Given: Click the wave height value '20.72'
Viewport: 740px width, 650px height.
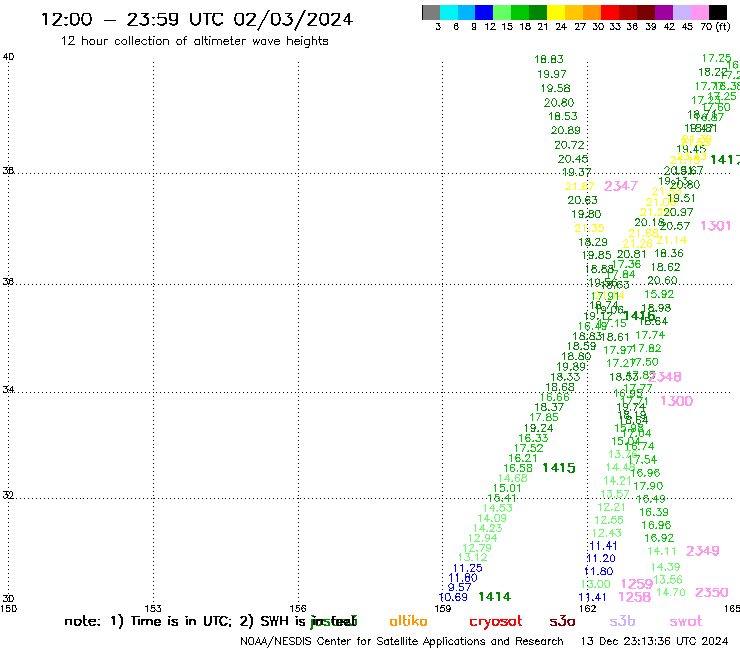Looking at the screenshot, I should click(x=569, y=145).
